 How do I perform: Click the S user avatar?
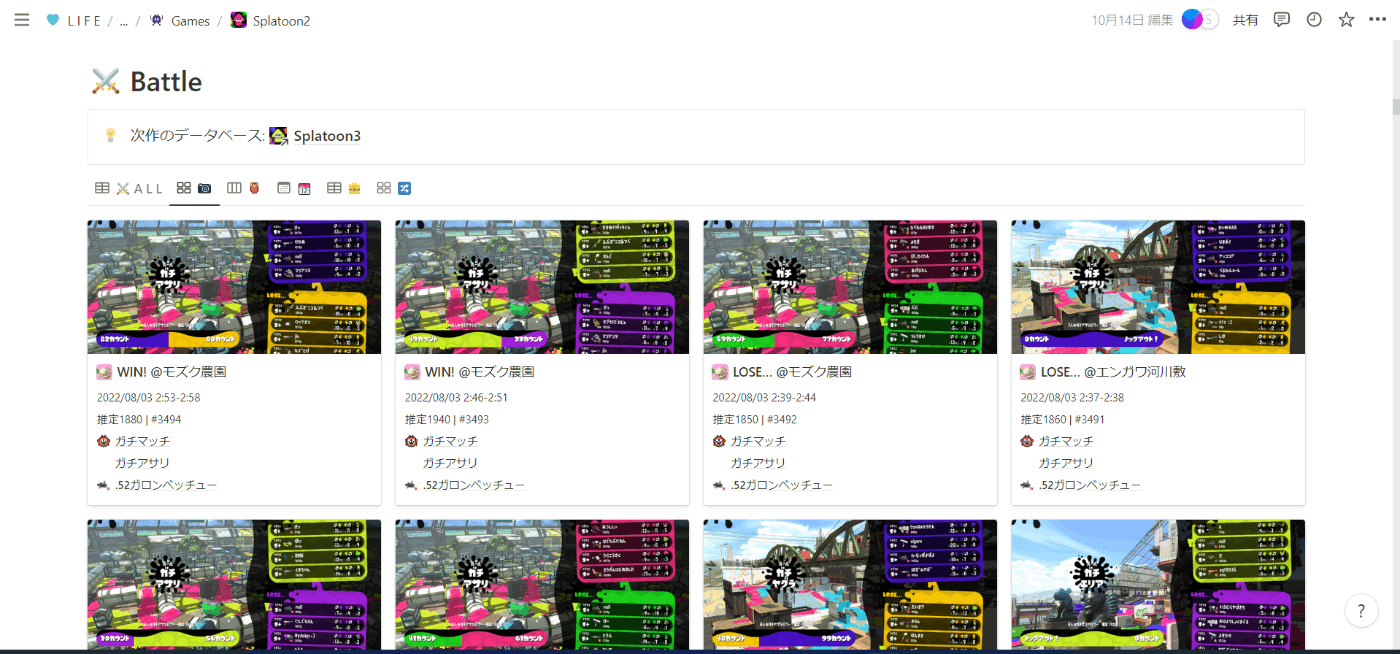[1210, 20]
